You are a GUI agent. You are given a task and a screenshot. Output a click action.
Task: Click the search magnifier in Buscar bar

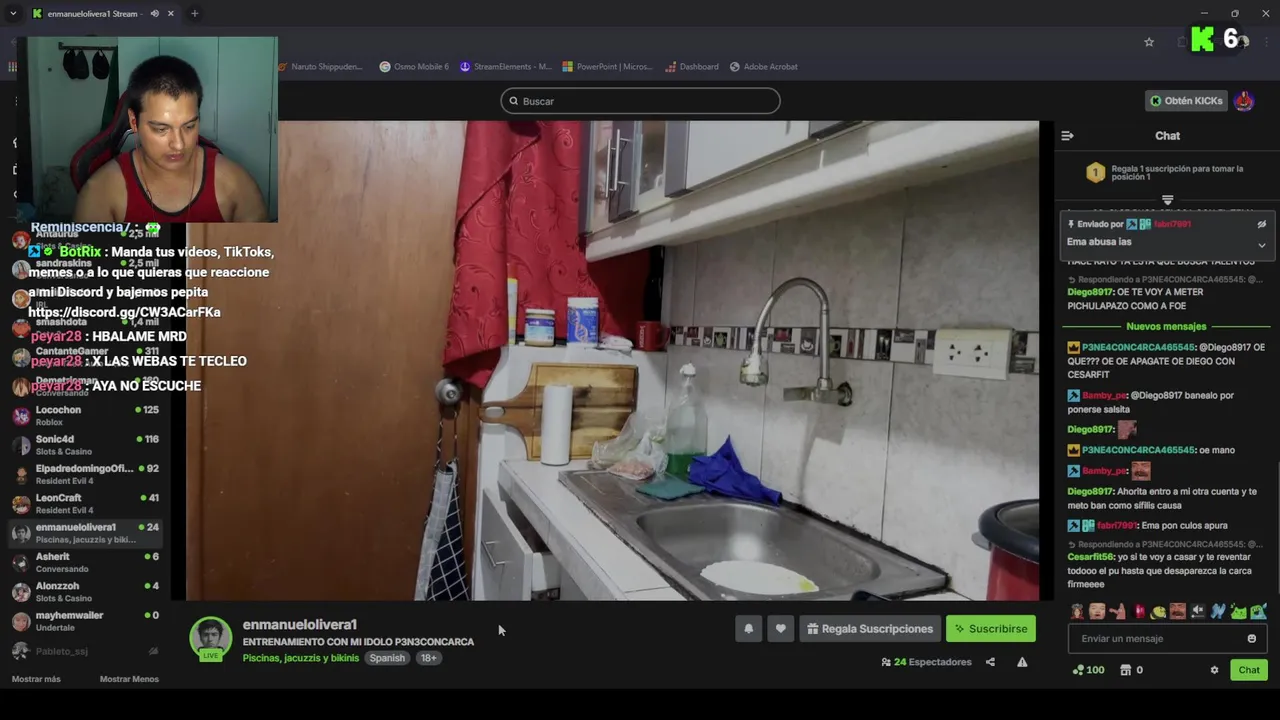(x=514, y=101)
